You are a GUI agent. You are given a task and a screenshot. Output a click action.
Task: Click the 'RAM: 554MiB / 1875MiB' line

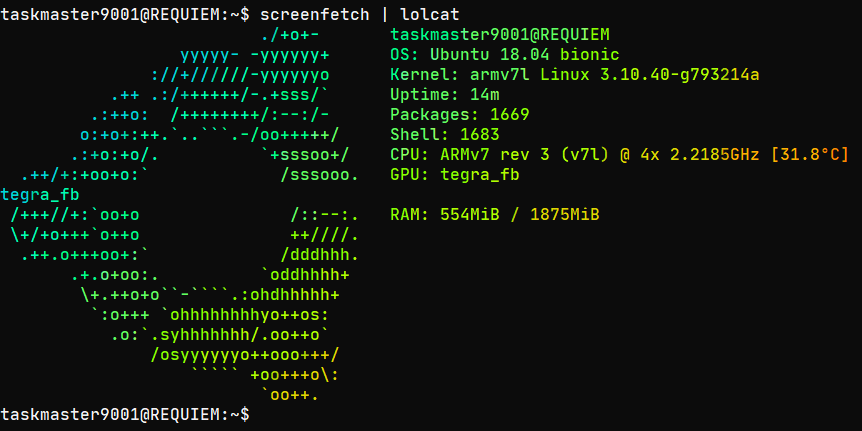coord(495,214)
